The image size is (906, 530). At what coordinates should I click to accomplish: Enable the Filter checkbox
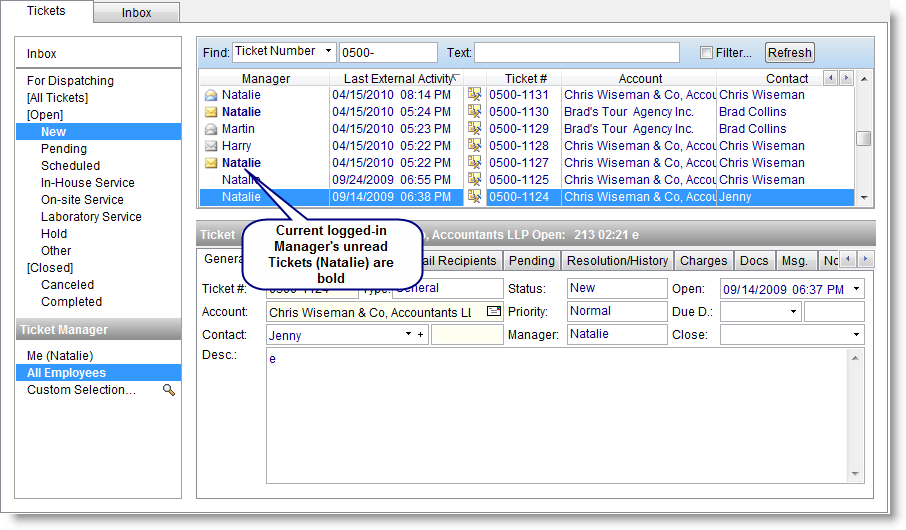pos(707,53)
